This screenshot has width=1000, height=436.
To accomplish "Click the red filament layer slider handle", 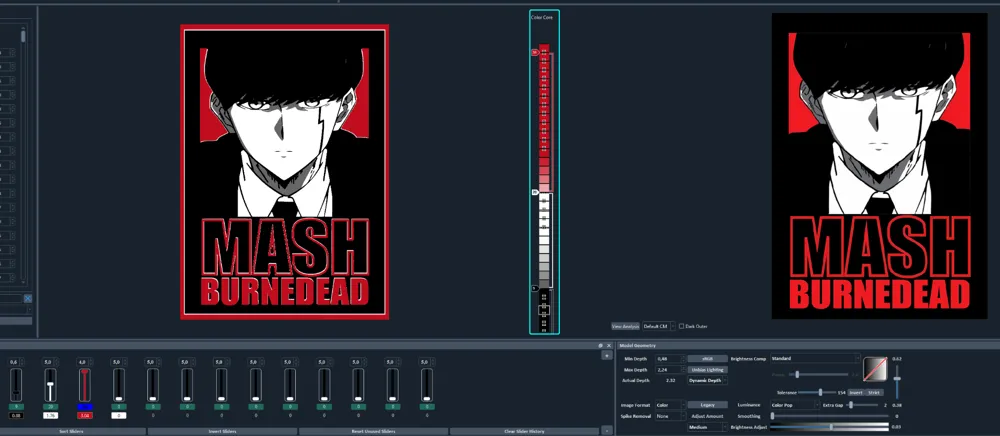I will coord(84,370).
